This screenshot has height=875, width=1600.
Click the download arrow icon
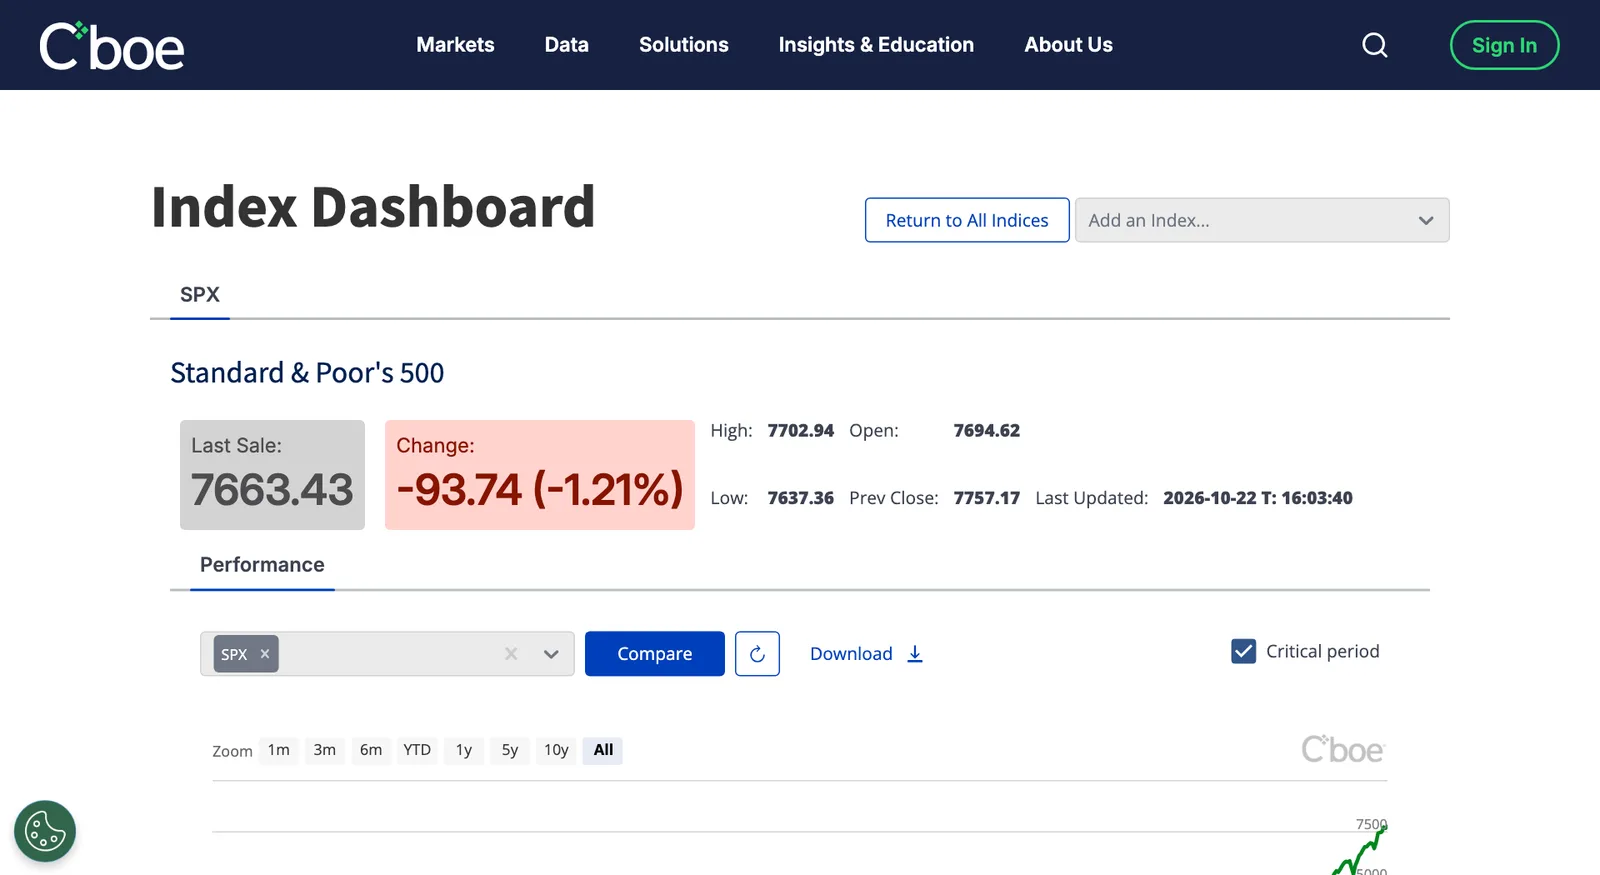click(x=915, y=654)
